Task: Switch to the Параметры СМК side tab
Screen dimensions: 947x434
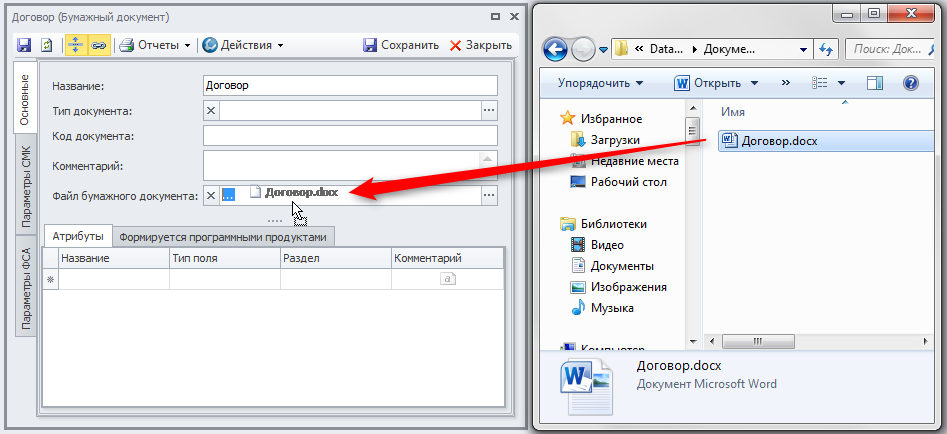Action: point(26,187)
